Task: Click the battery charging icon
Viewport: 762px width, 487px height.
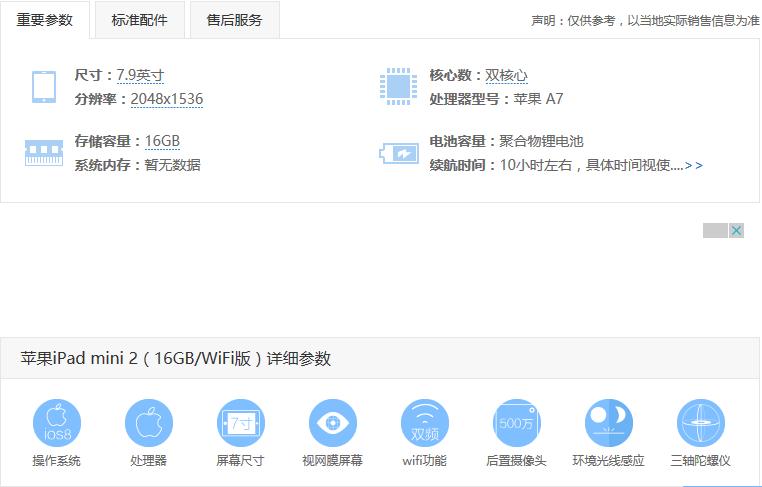Action: 398,154
